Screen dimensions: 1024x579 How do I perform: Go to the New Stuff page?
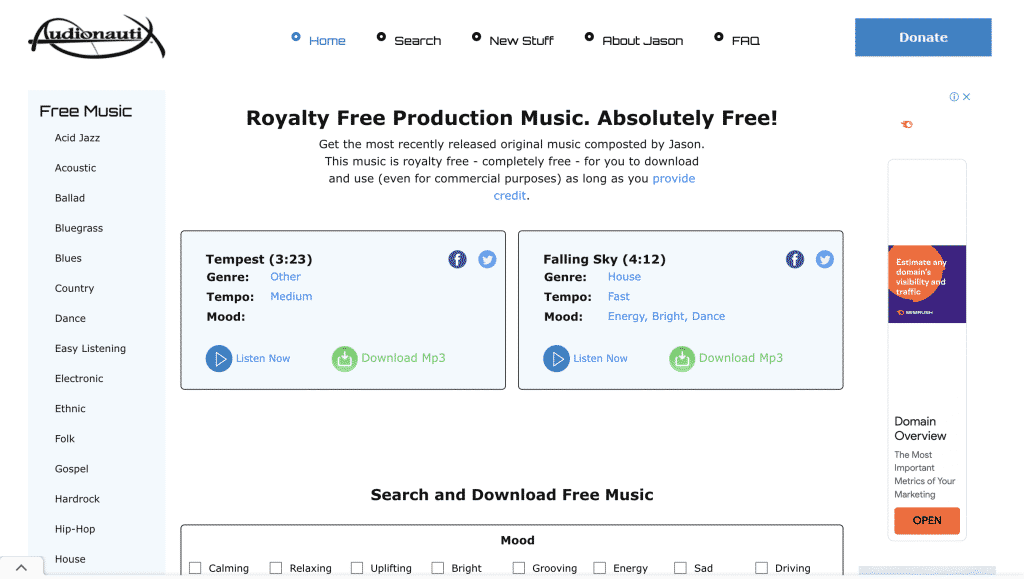tap(521, 41)
